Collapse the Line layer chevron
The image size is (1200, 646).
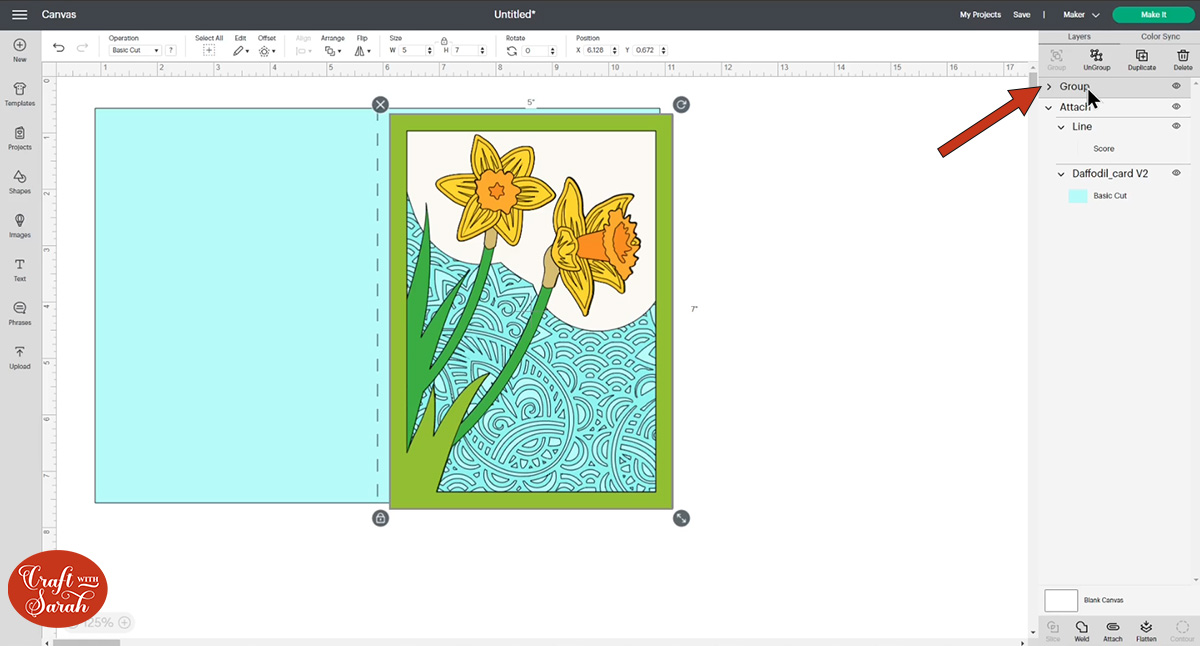point(1062,127)
